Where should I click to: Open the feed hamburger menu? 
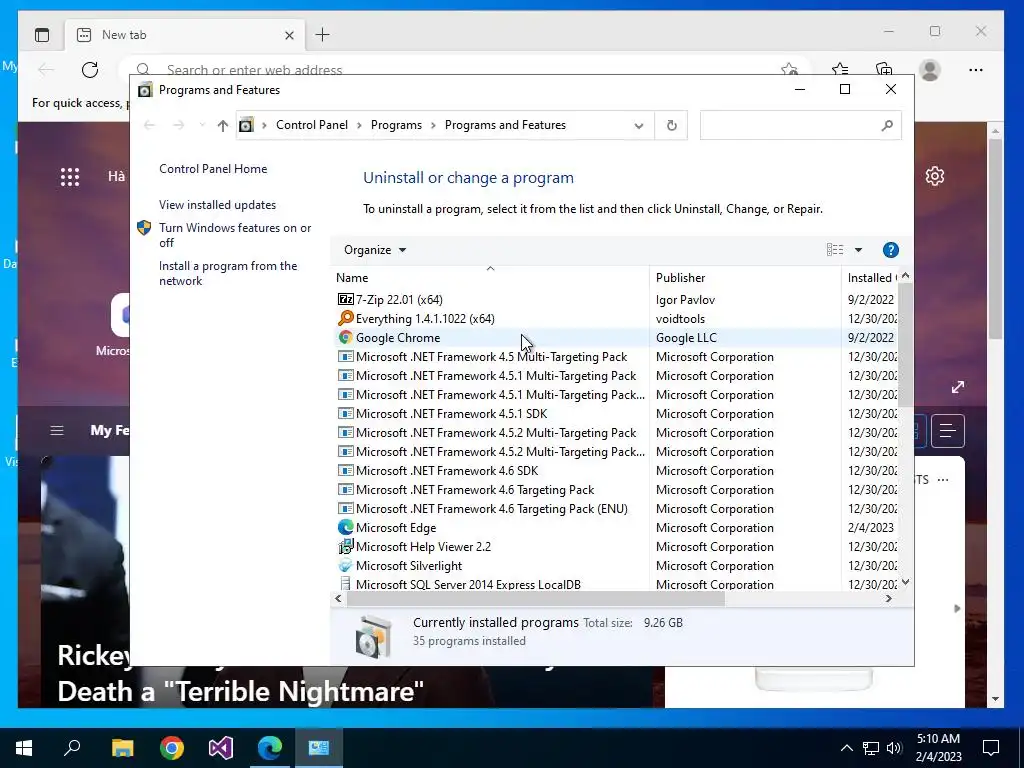tap(57, 430)
